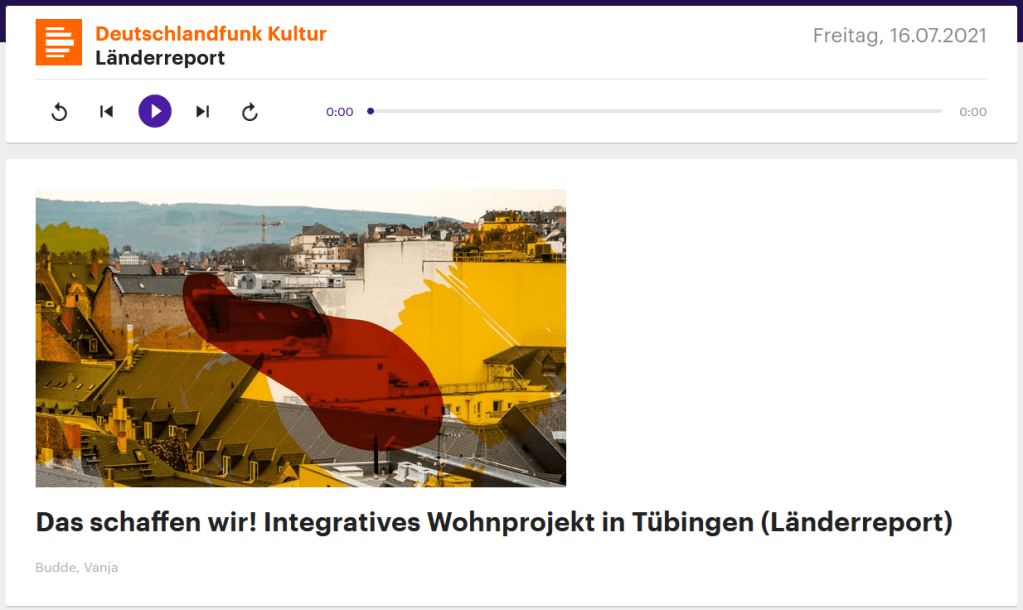This screenshot has height=610, width=1023.
Task: Select the Länderreport program name in header
Action: (160, 58)
